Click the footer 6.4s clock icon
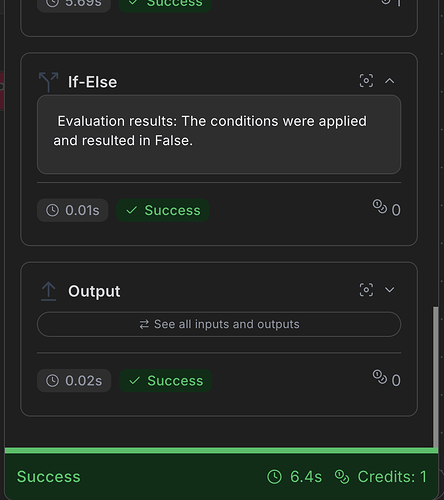The height and width of the screenshot is (500, 444). (275, 477)
